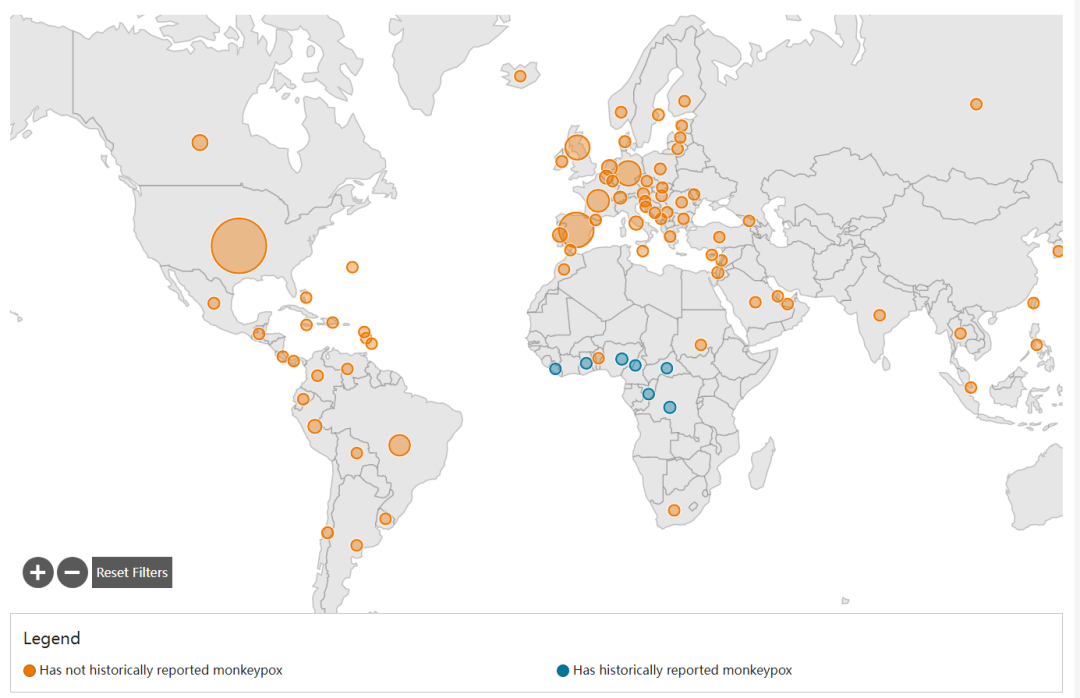Click the Bermuda marker in the Atlantic

coord(352,267)
